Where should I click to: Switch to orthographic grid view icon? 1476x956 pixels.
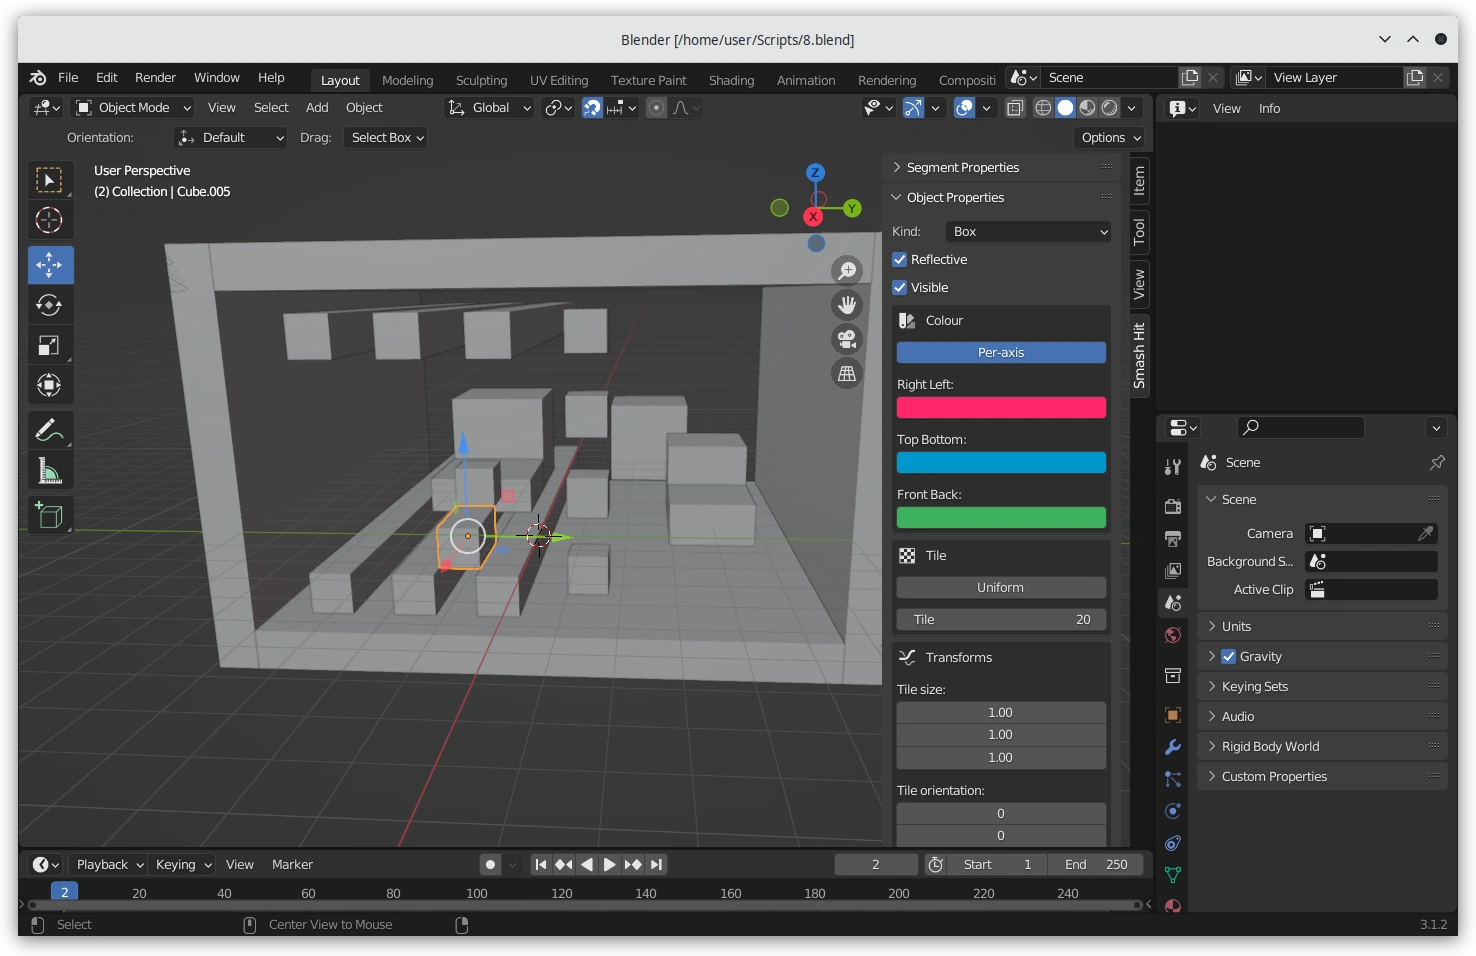coord(847,374)
